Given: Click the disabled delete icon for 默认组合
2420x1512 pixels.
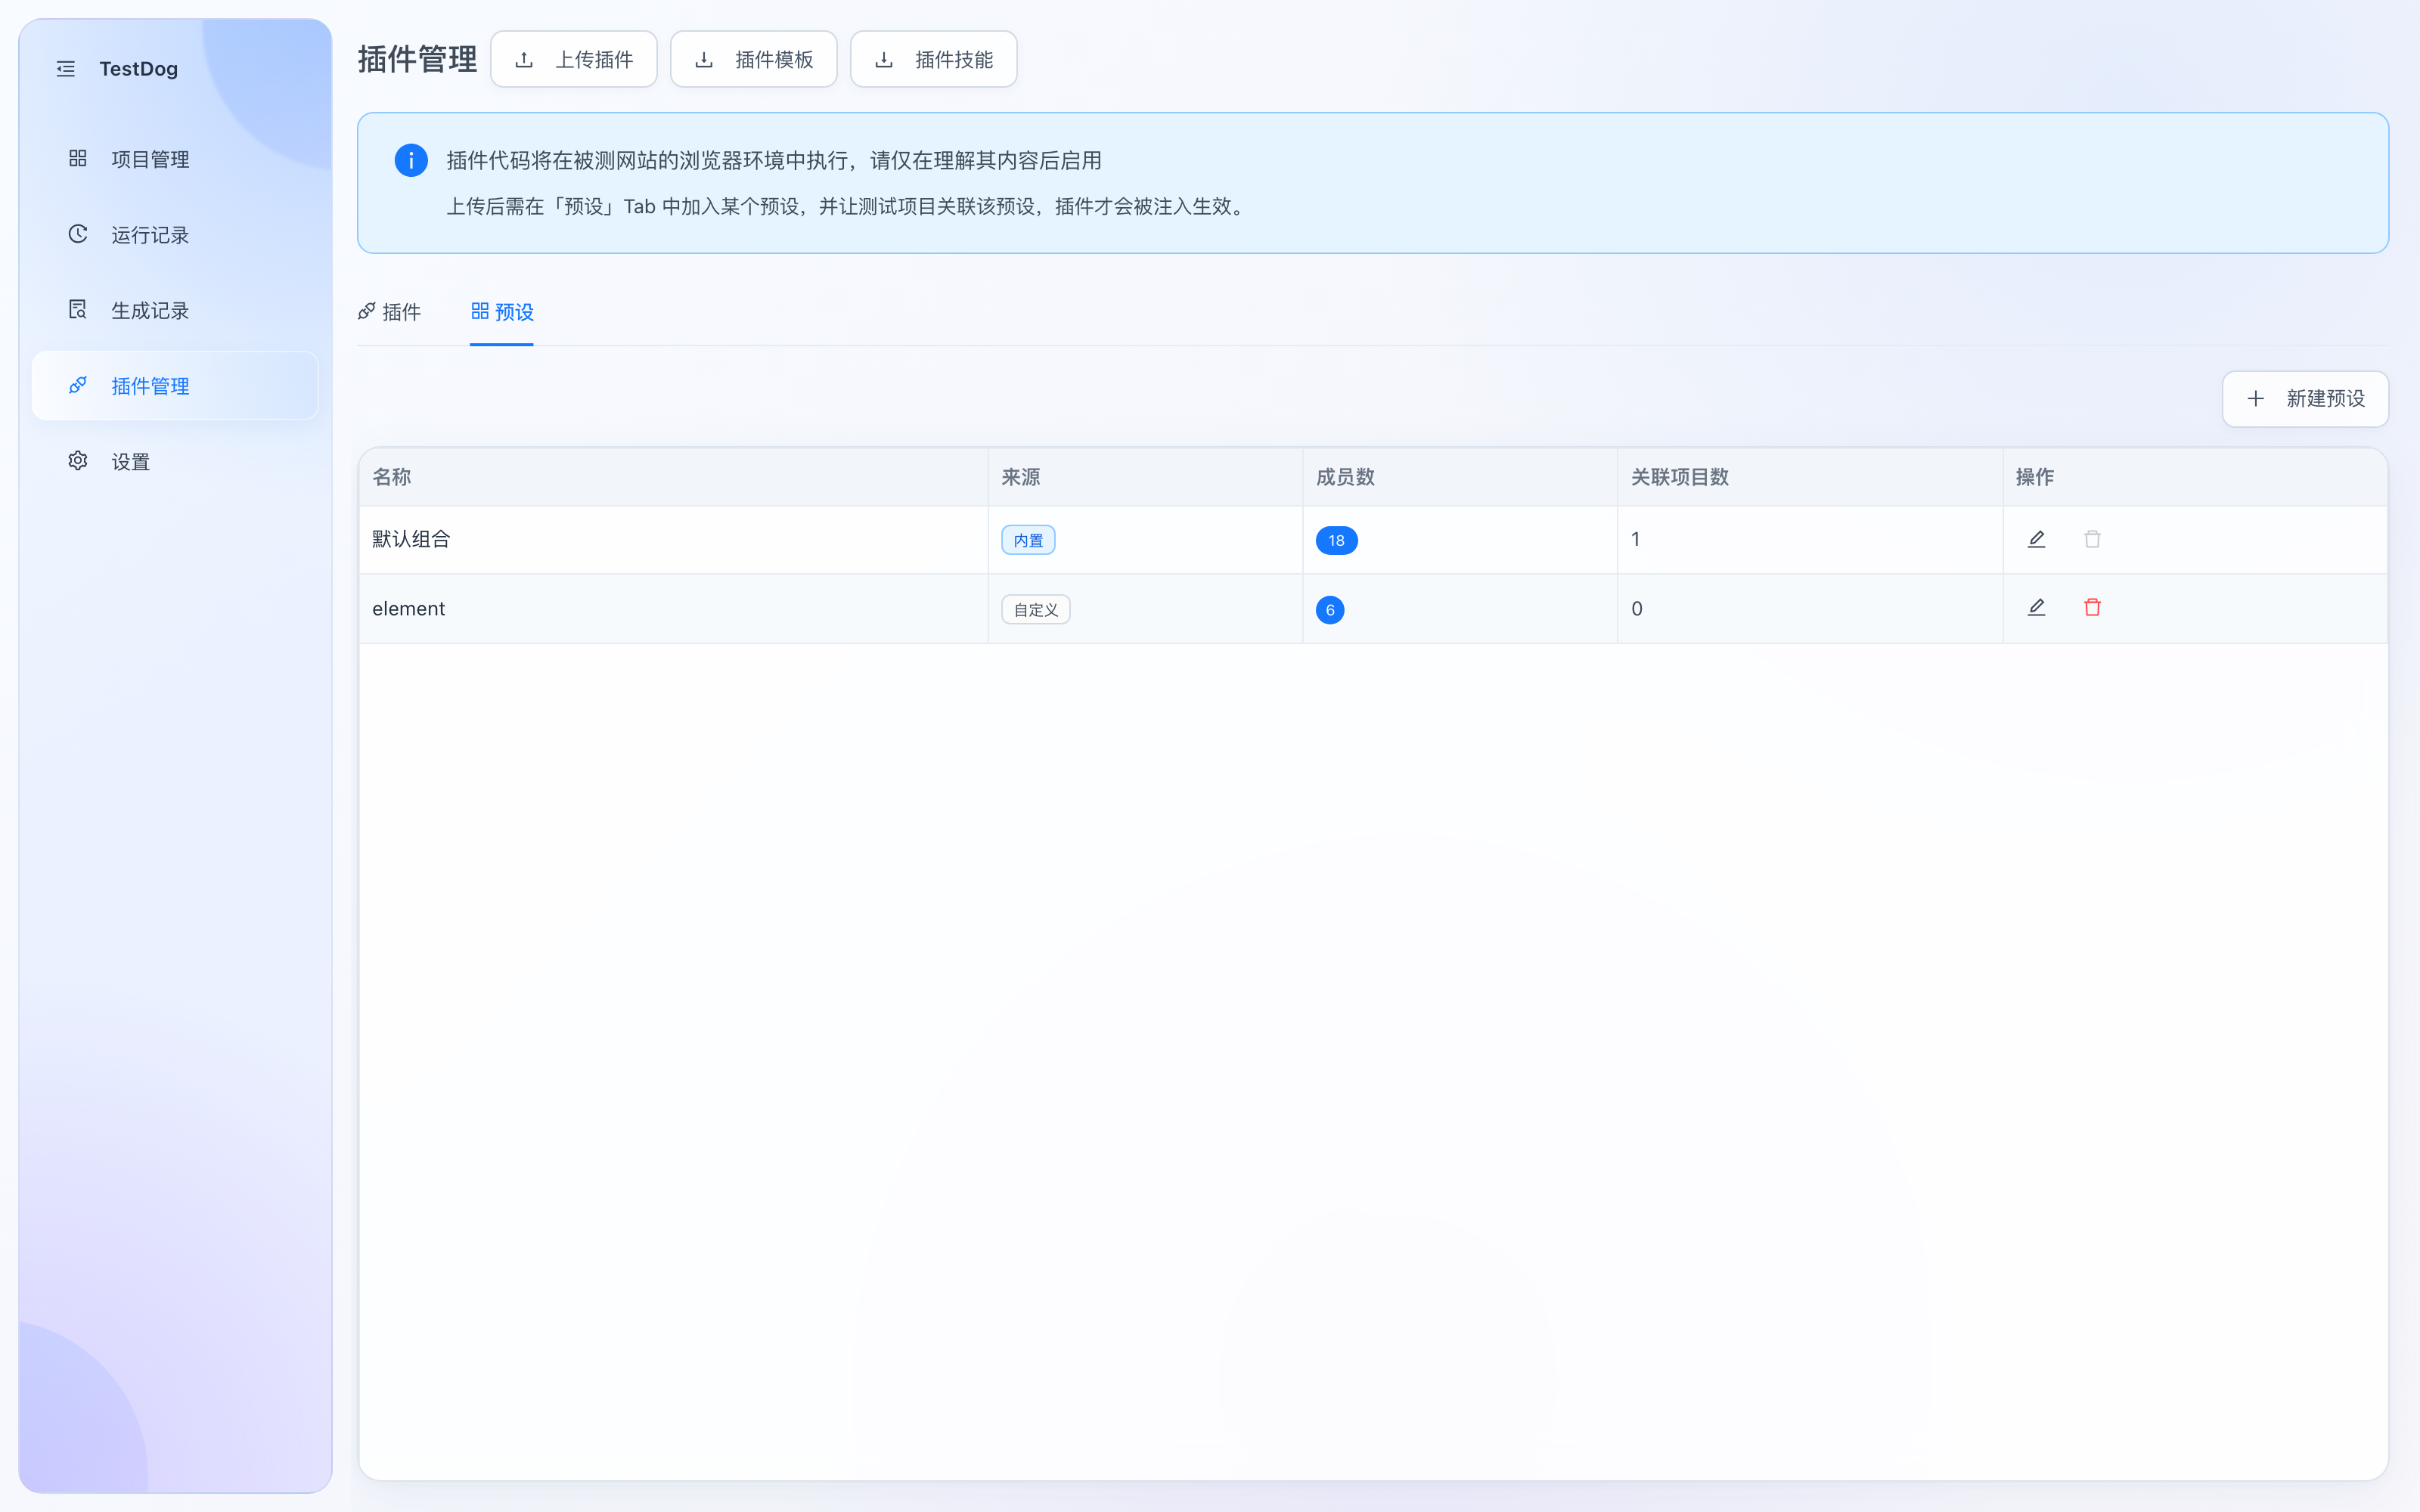Looking at the screenshot, I should (2092, 539).
